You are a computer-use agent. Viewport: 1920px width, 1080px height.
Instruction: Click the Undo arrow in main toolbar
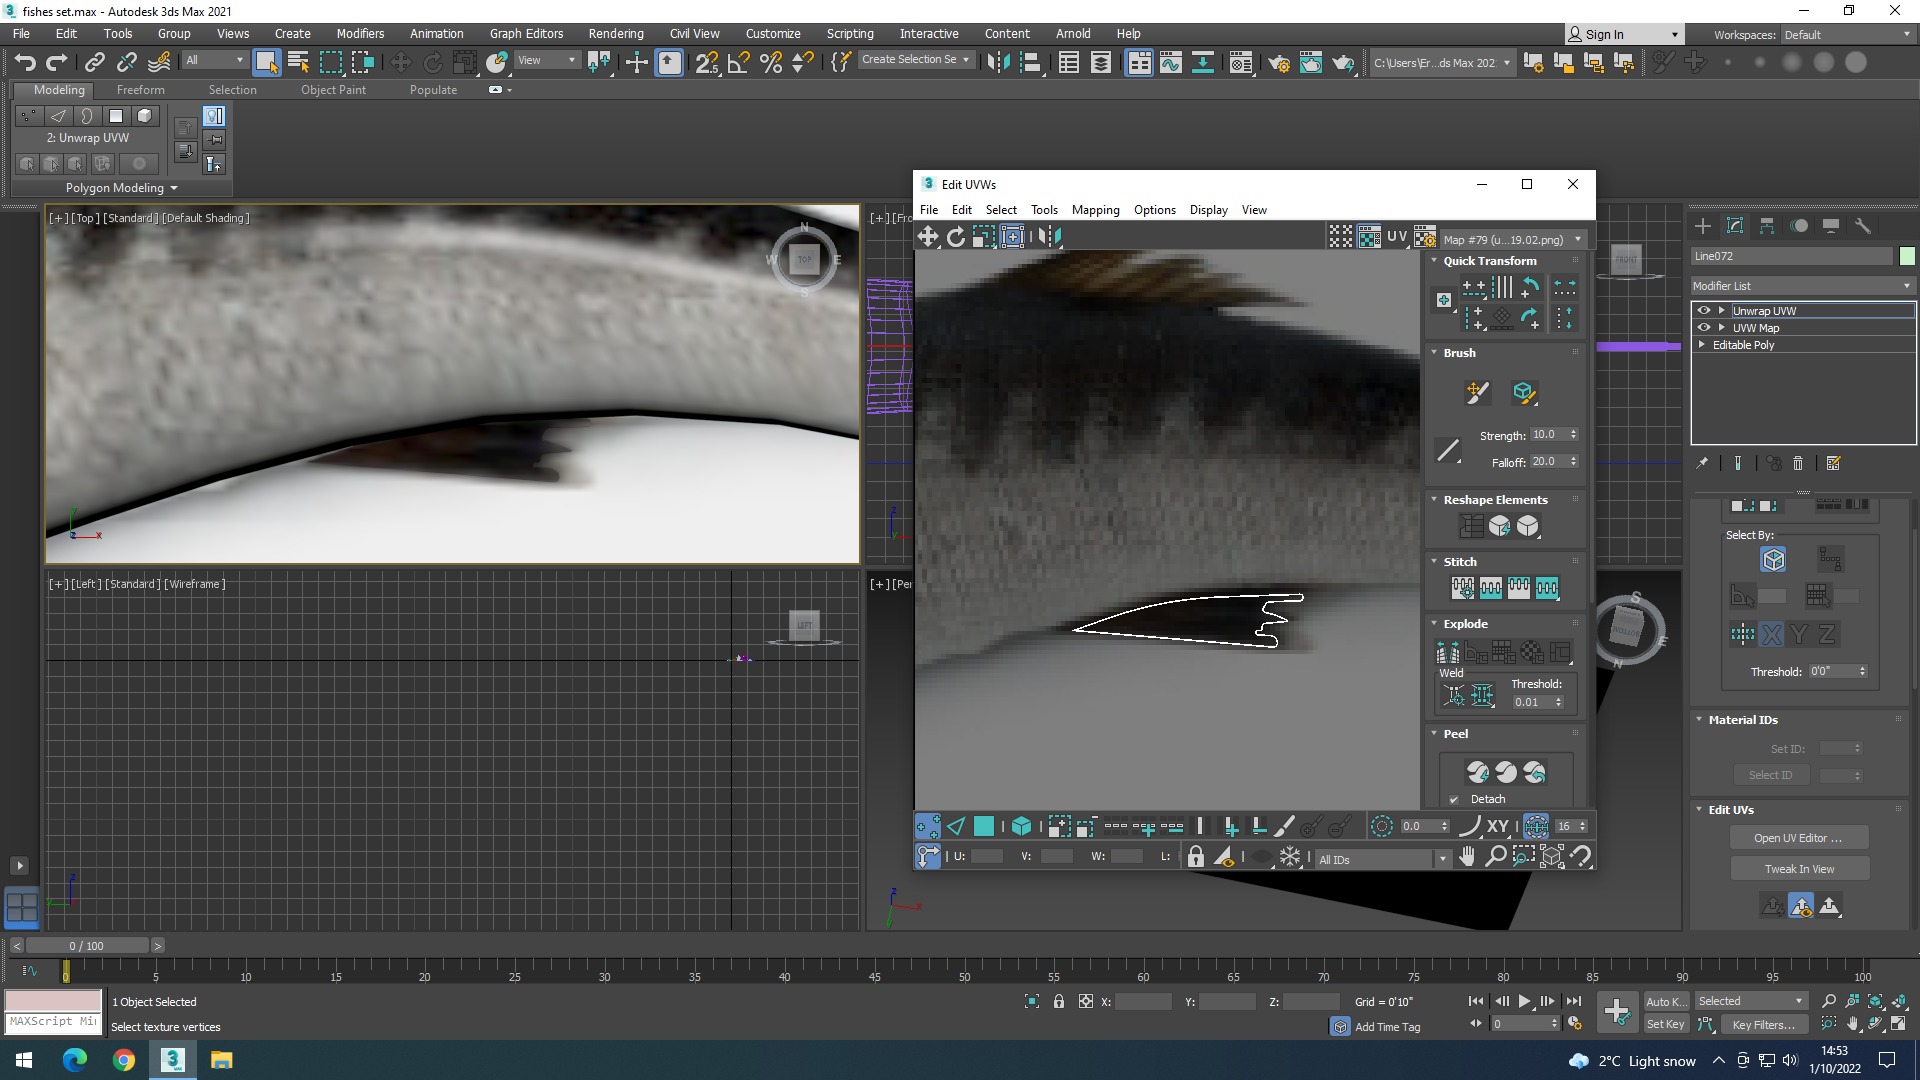25,62
